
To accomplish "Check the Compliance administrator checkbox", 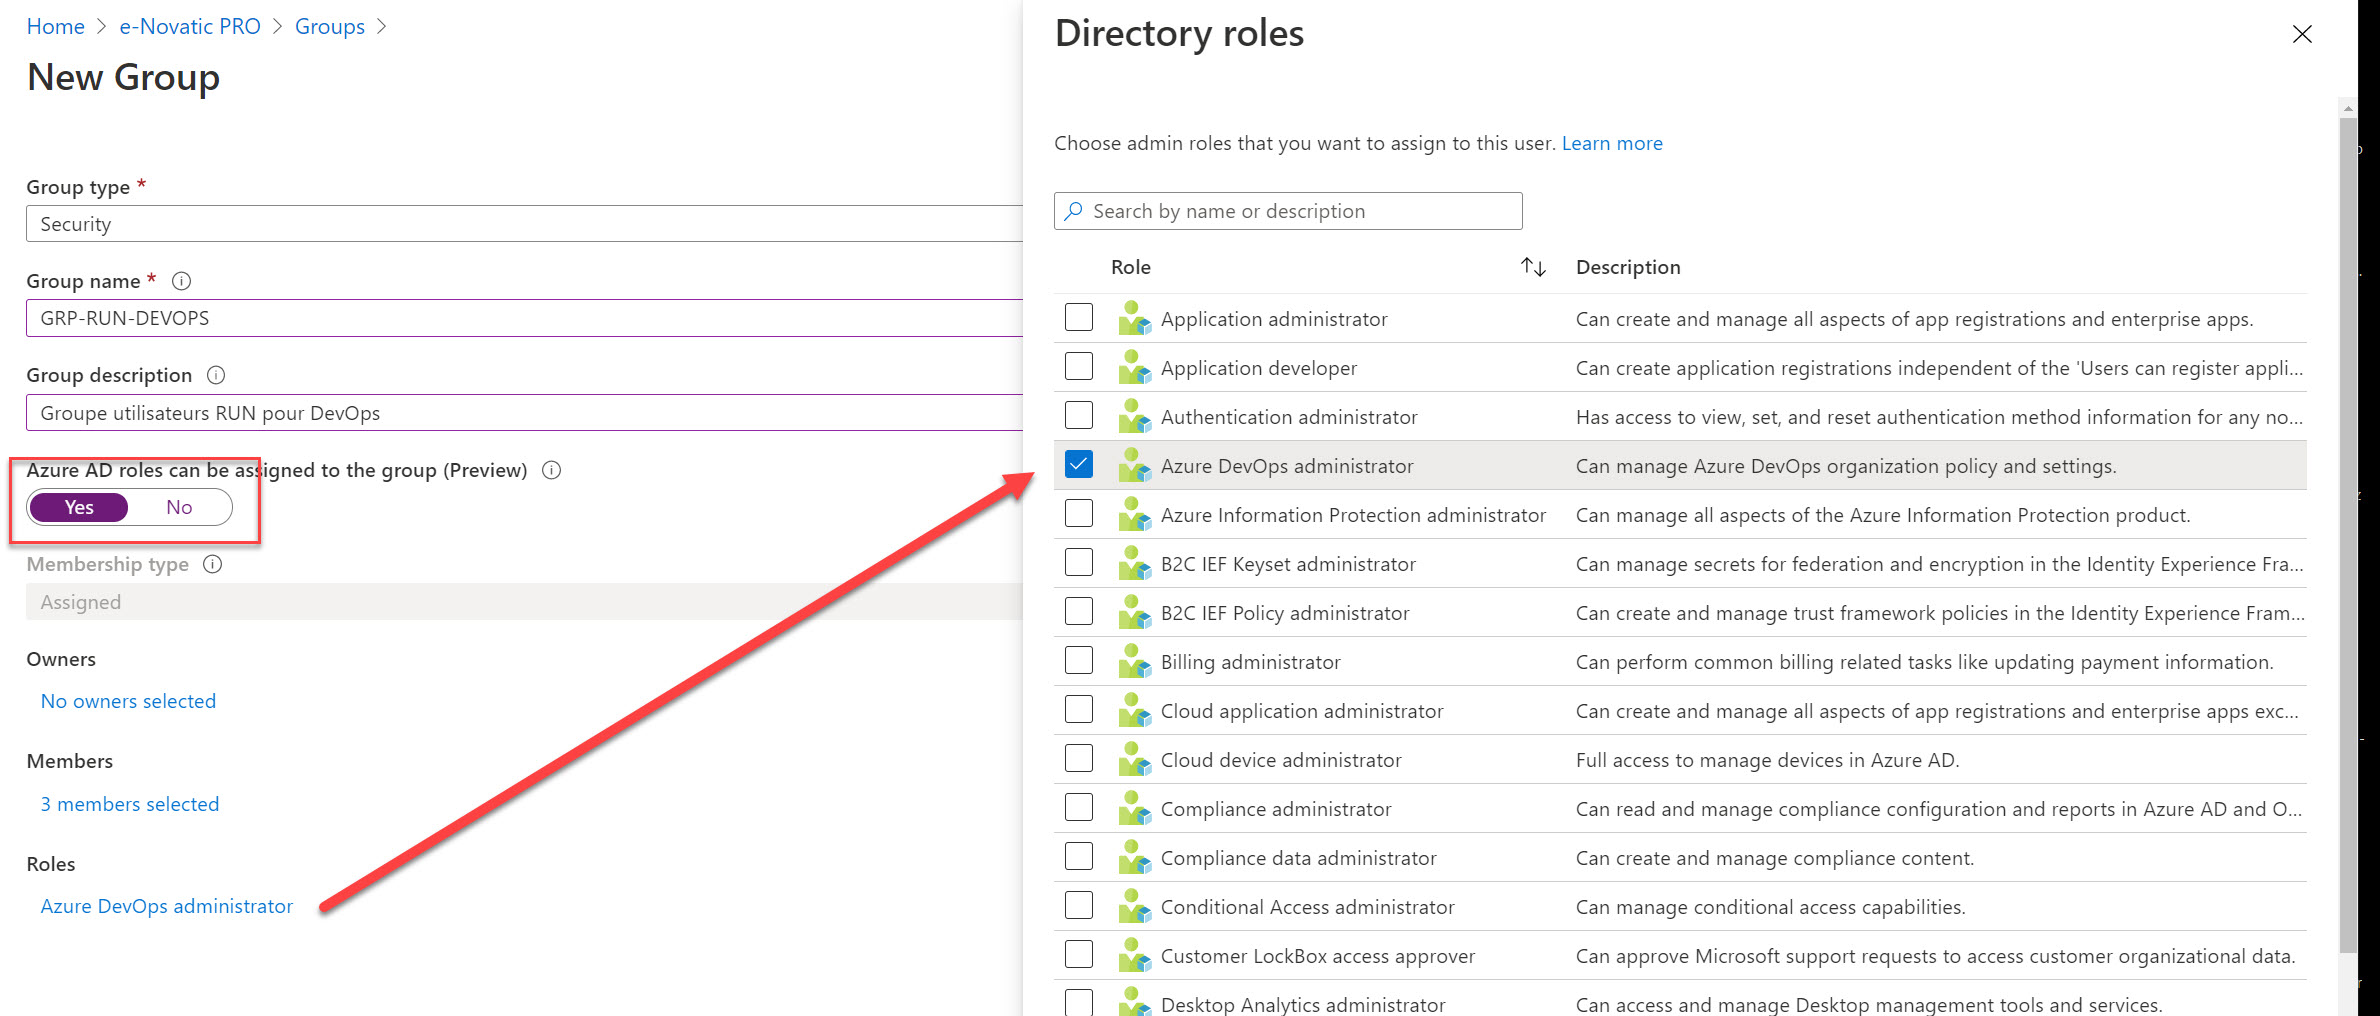I will click(x=1079, y=807).
